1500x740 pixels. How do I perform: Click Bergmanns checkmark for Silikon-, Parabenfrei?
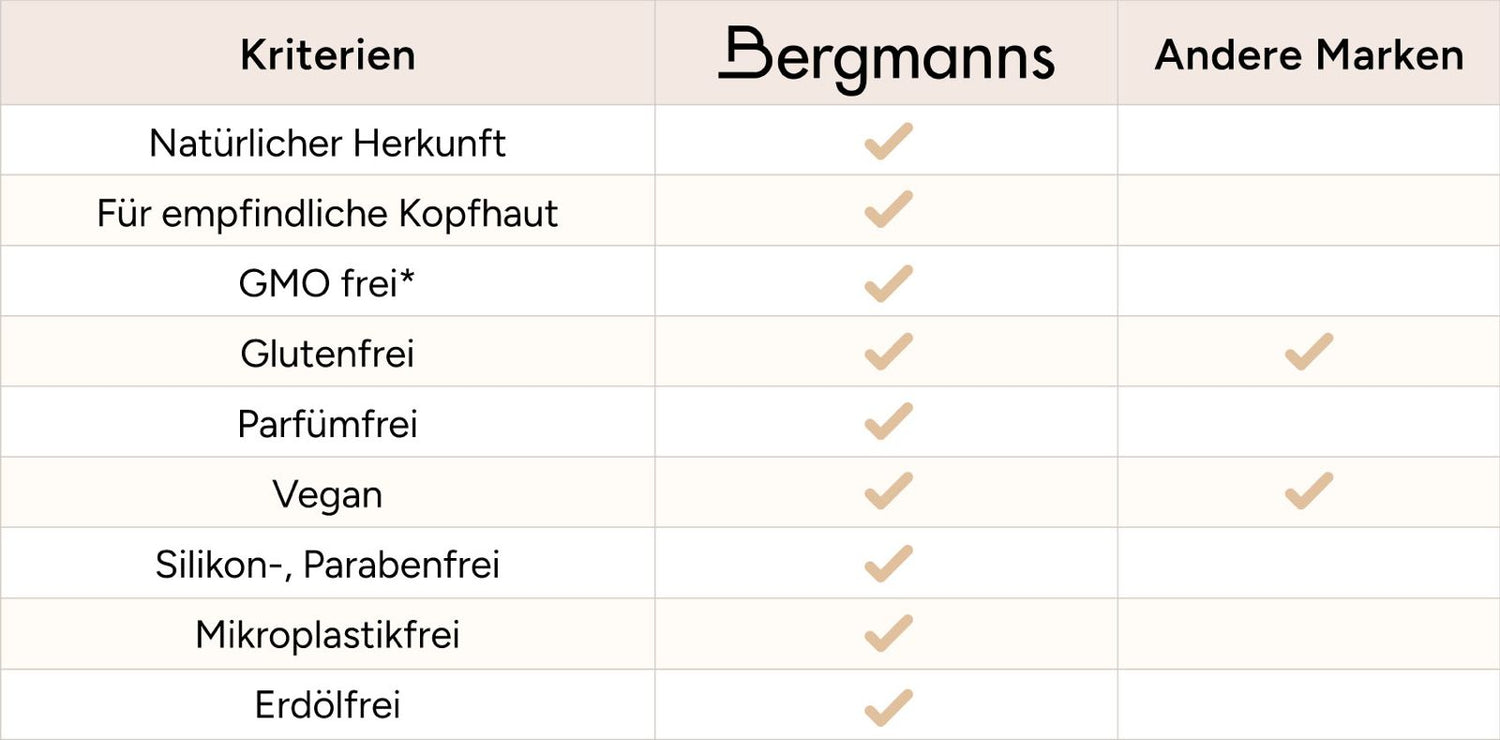(x=888, y=564)
